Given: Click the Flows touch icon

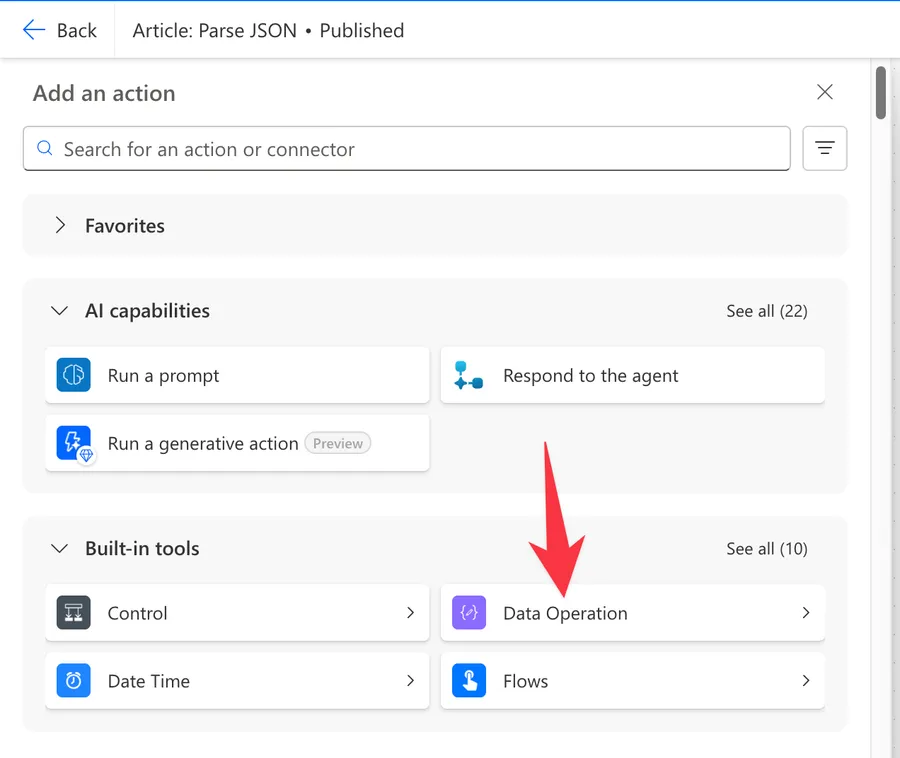Looking at the screenshot, I should [468, 681].
